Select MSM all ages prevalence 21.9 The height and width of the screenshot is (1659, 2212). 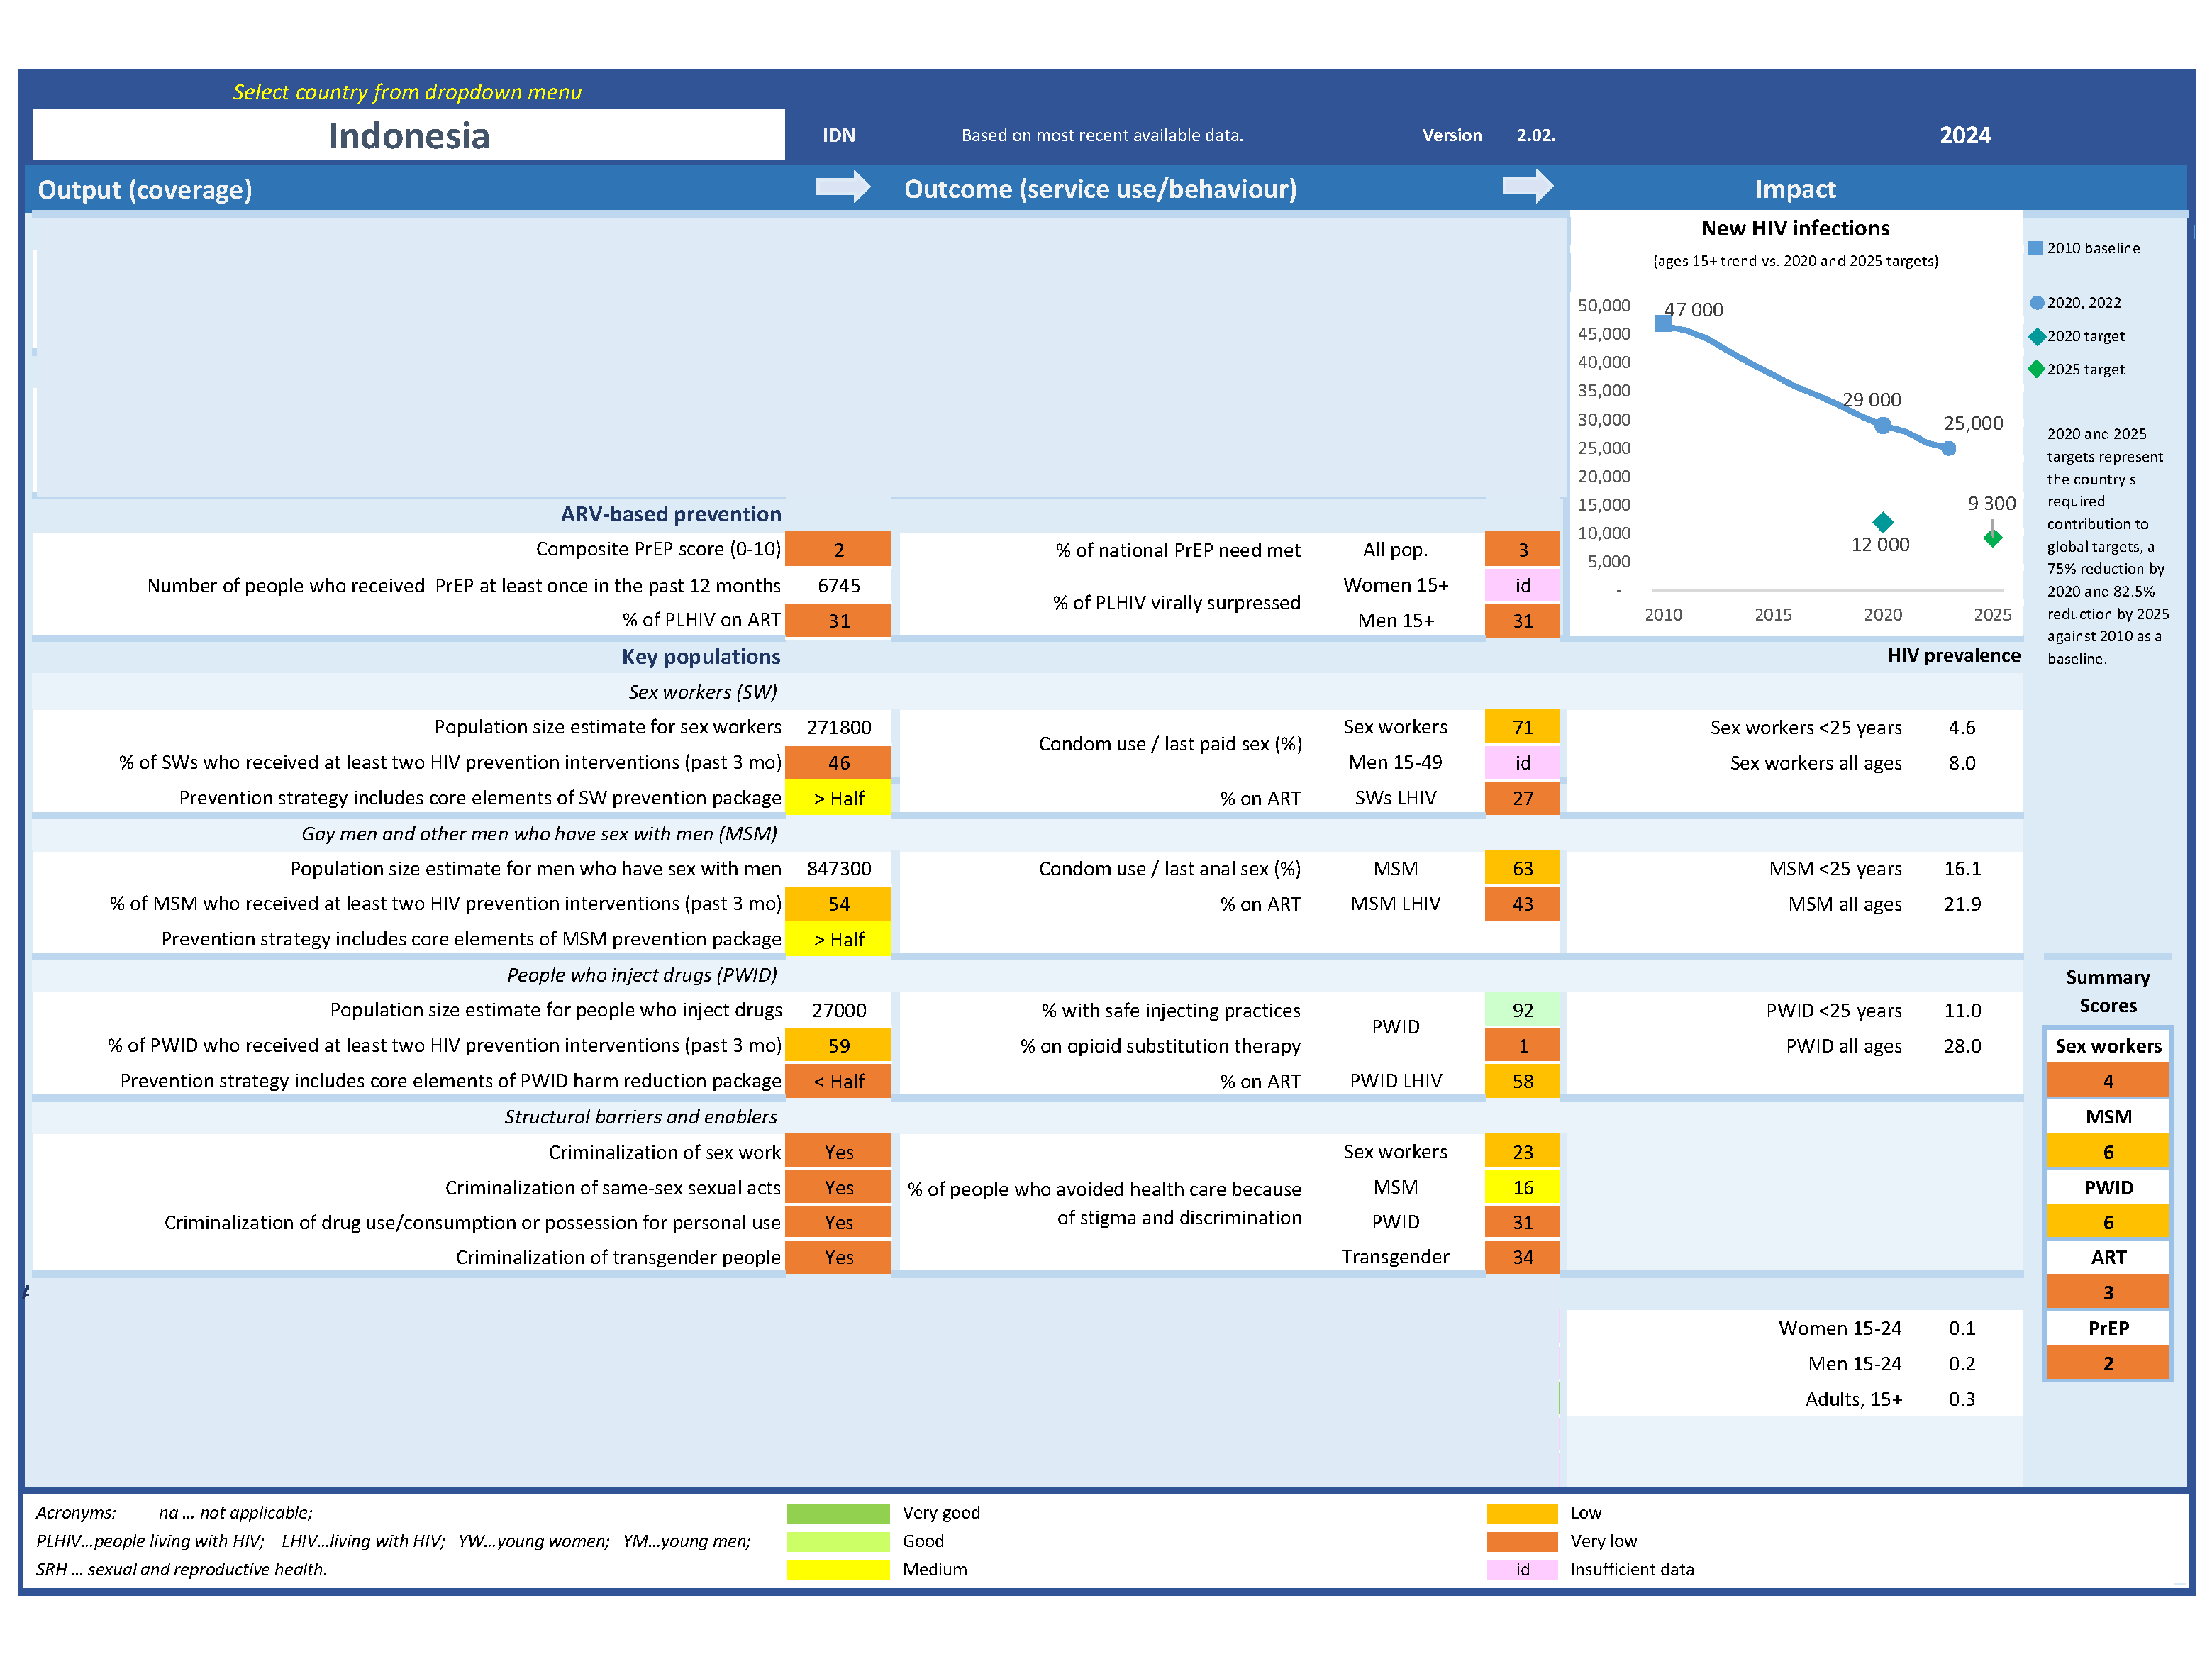coord(1962,904)
